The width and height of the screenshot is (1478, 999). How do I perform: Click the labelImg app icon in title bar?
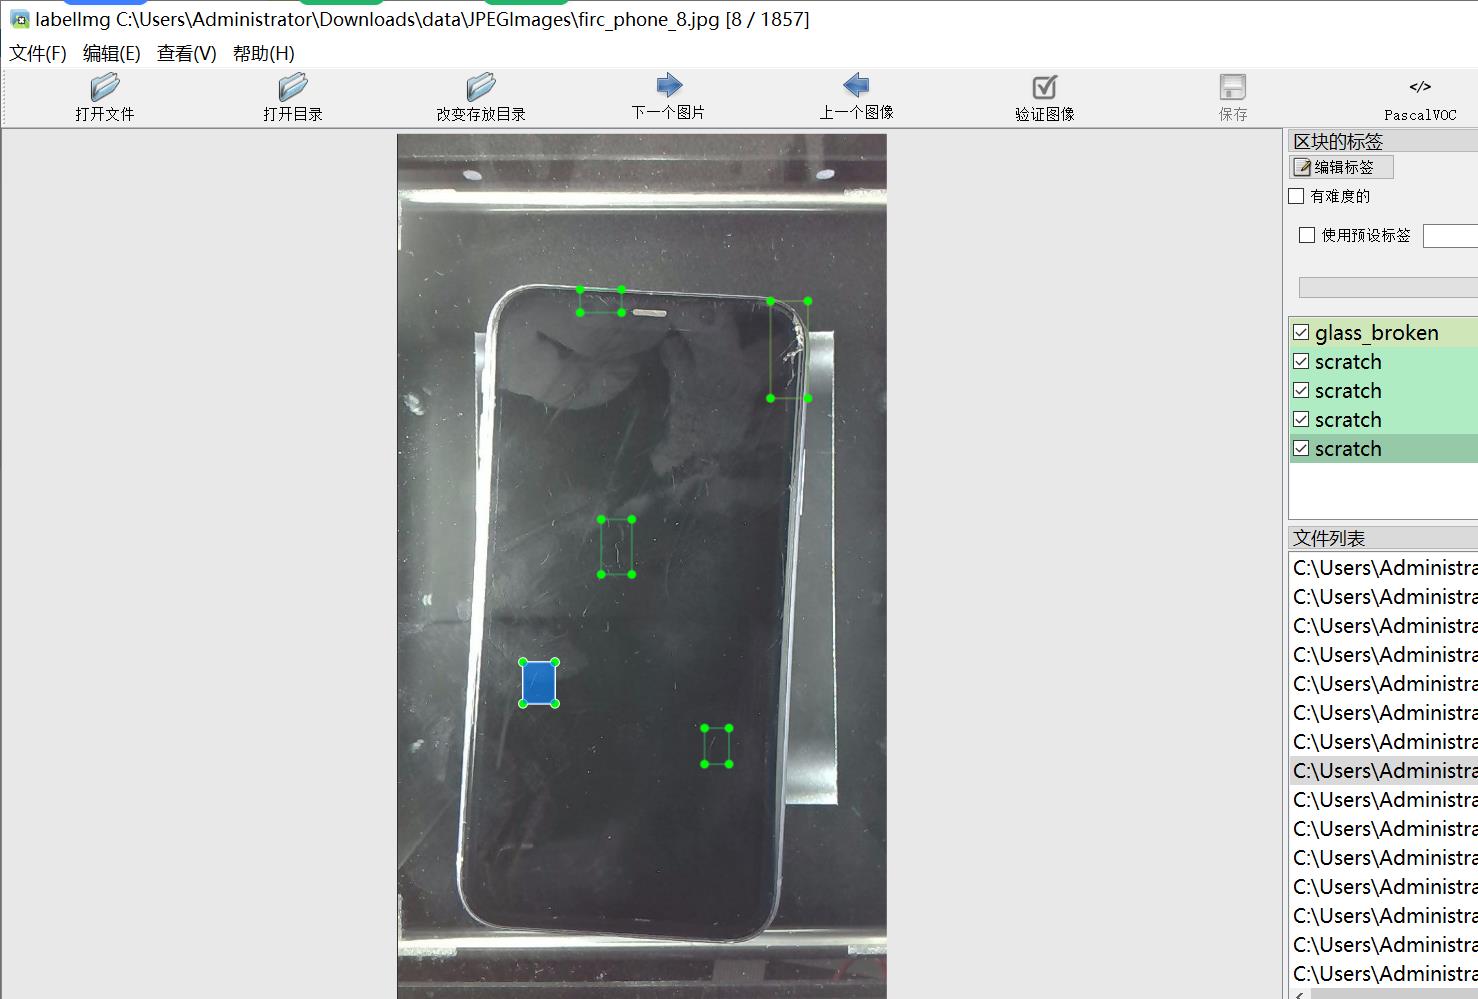19,19
